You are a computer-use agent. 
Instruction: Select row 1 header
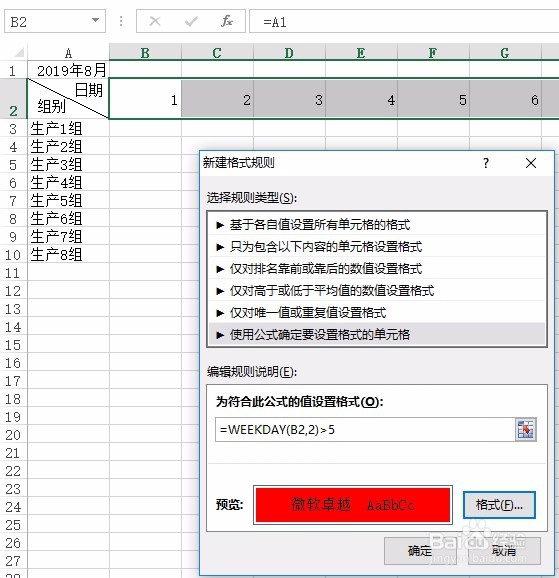[x=13, y=70]
